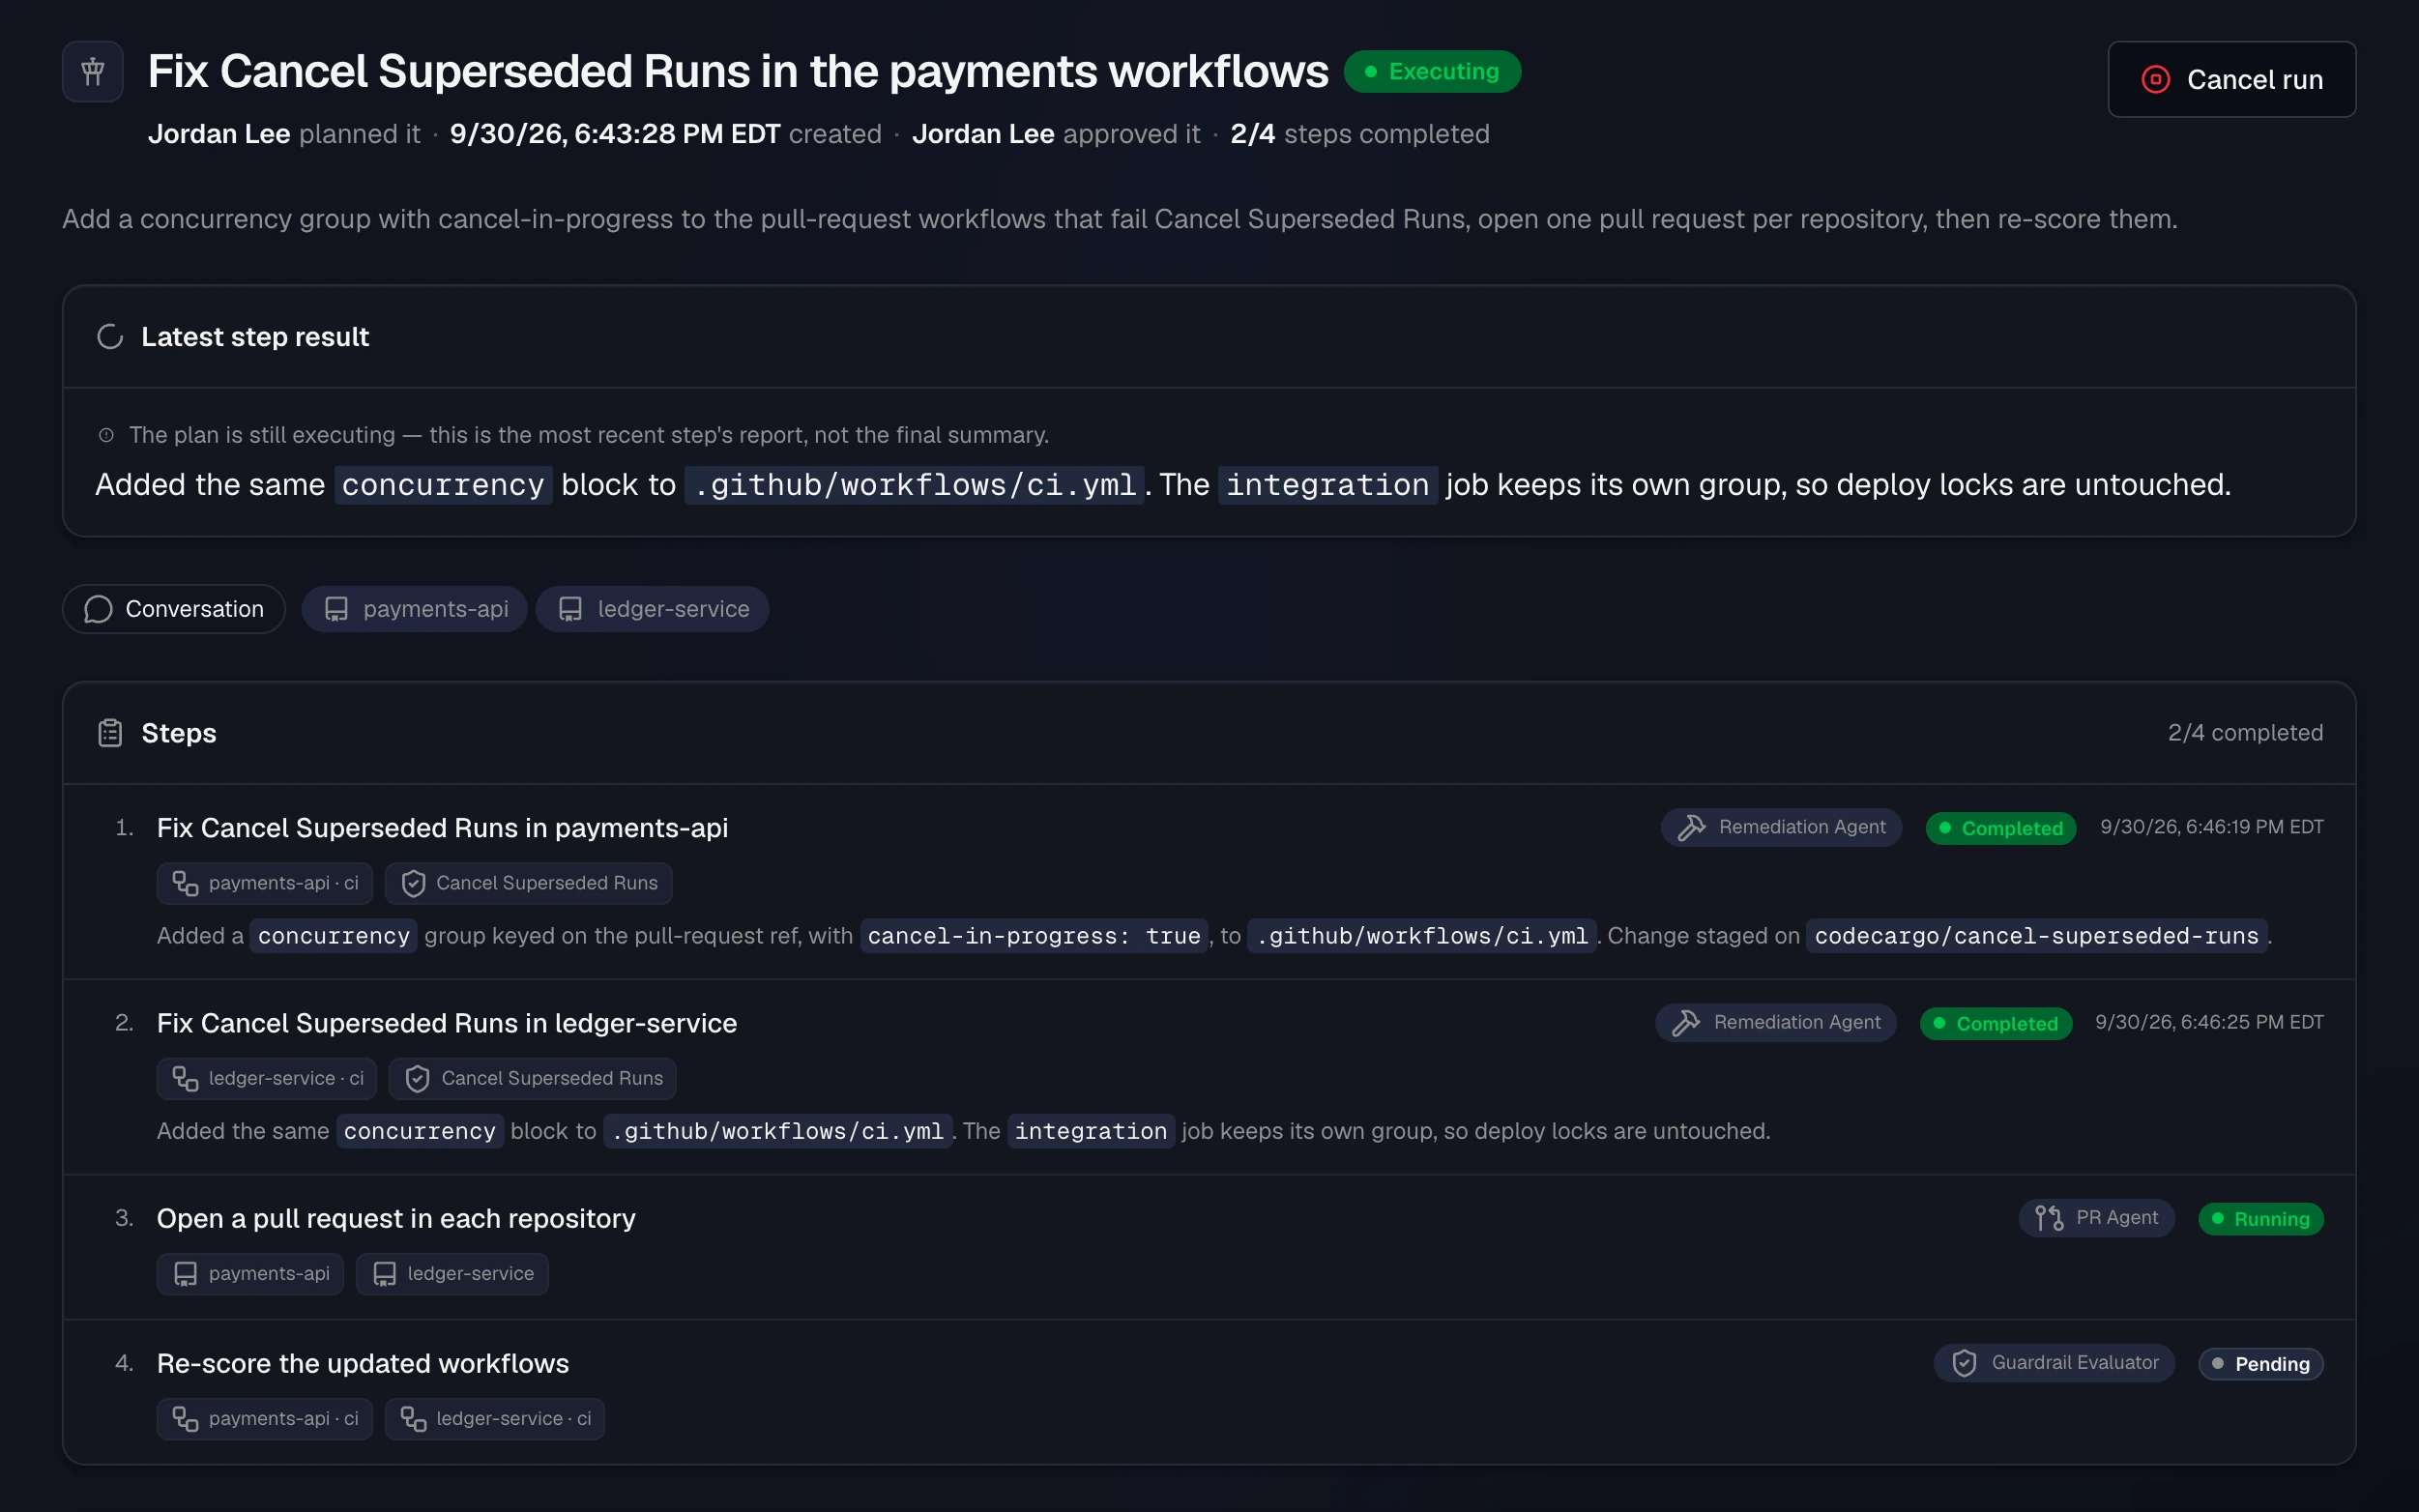This screenshot has width=2419, height=1512.
Task: Click the Pending status on step 4
Action: (2260, 1363)
